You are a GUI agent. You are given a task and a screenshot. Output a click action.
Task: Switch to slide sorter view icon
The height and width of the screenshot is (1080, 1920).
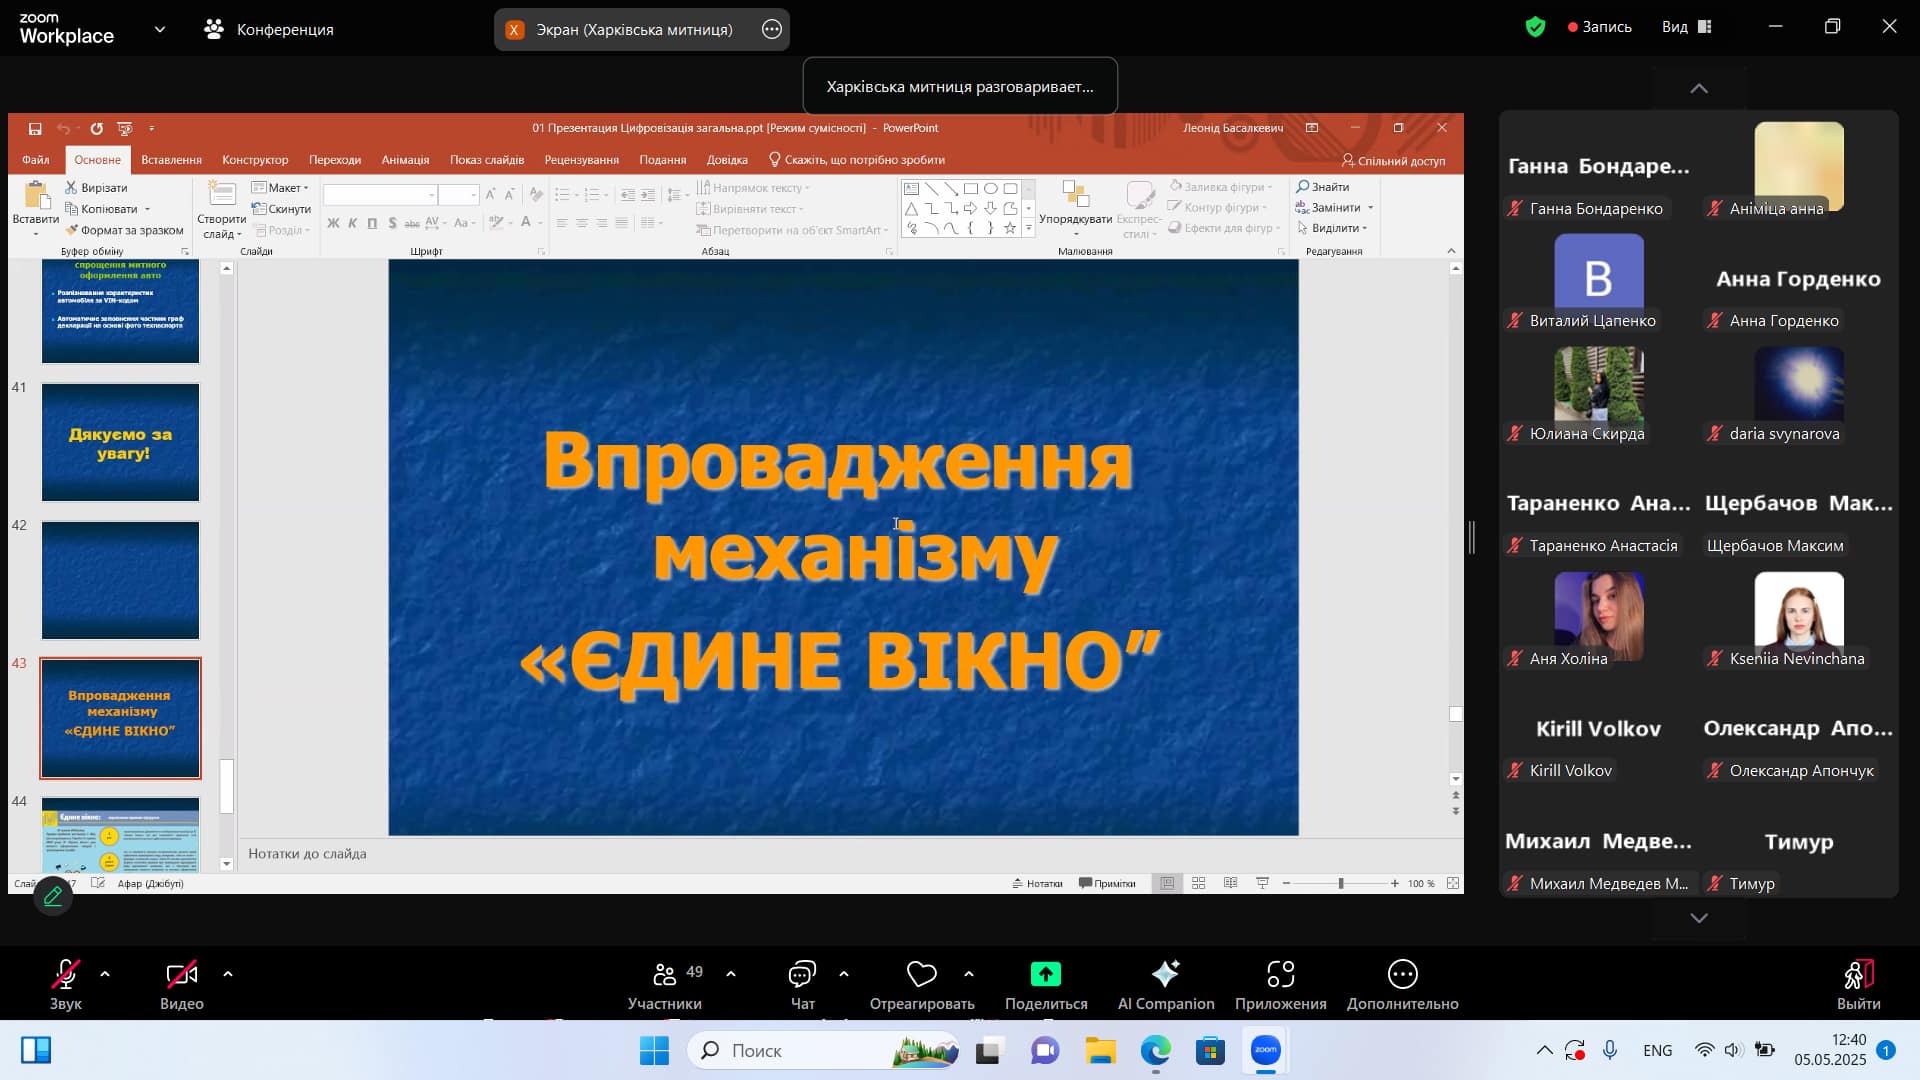[1199, 884]
